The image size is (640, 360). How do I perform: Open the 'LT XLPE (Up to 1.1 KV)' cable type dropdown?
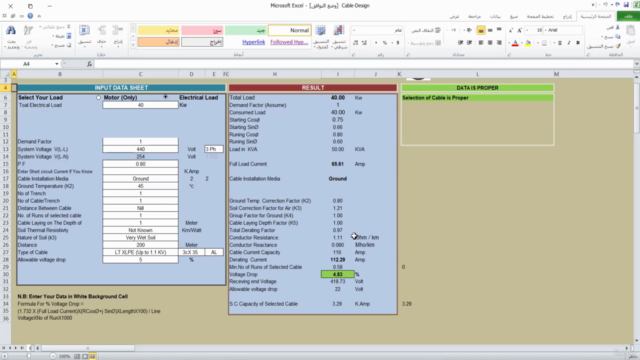click(140, 252)
